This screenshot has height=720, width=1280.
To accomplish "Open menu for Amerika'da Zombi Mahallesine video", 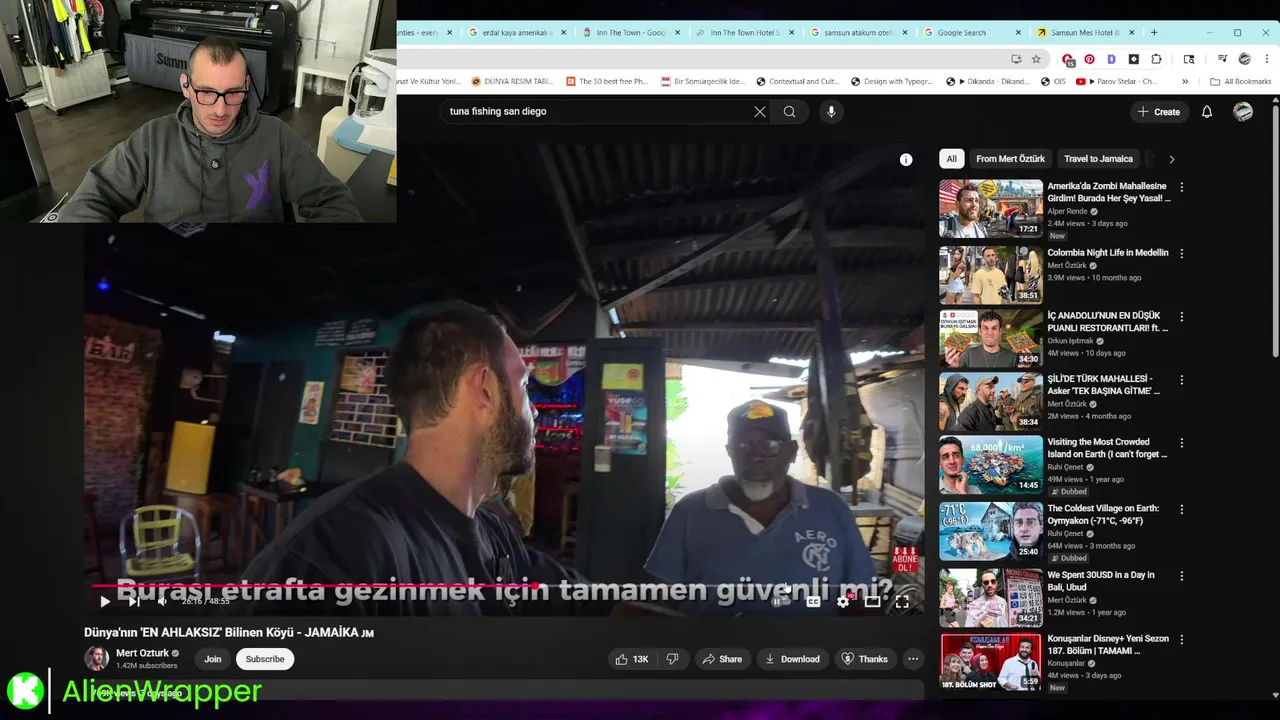I will (x=1182, y=187).
